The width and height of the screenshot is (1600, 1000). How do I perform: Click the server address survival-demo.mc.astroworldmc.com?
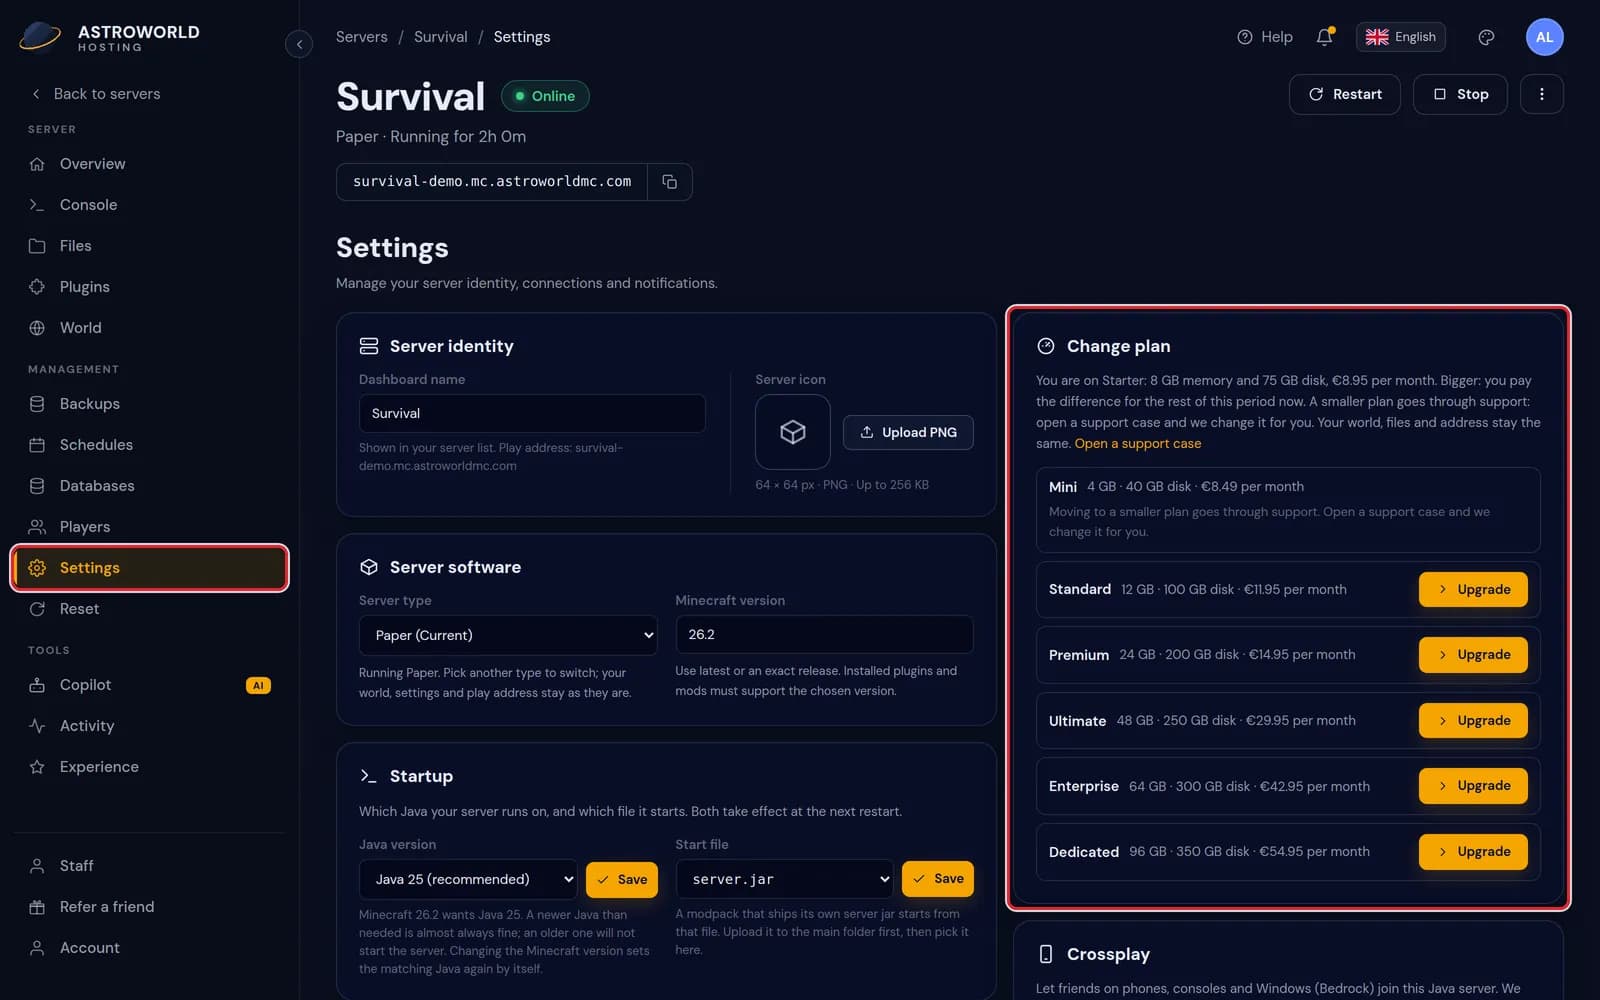(492, 182)
